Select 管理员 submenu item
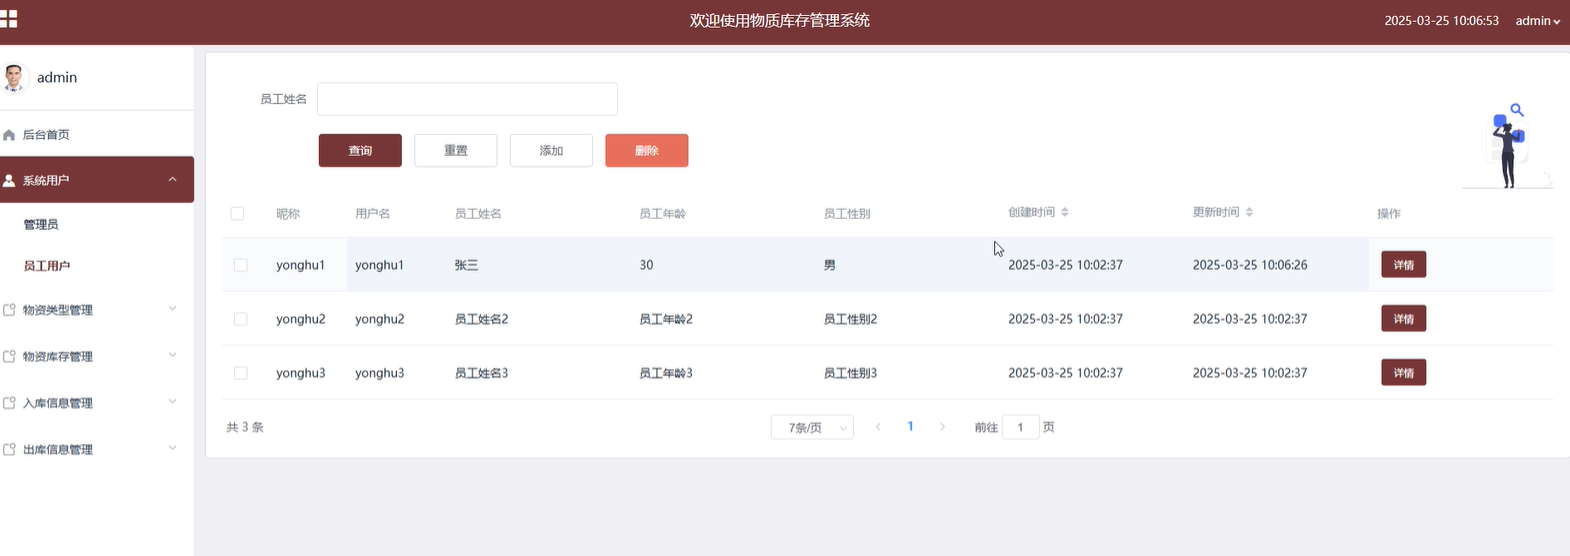Viewport: 1570px width, 556px height. [41, 225]
